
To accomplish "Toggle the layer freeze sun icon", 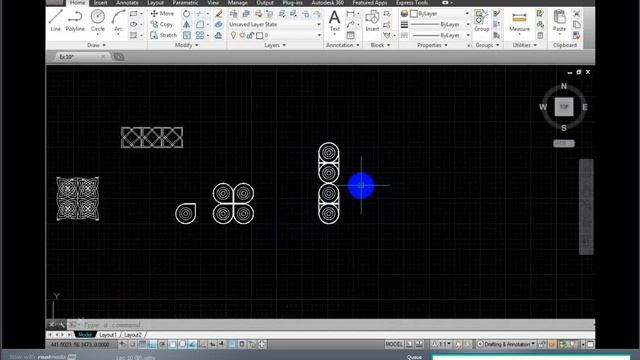I will click(242, 36).
